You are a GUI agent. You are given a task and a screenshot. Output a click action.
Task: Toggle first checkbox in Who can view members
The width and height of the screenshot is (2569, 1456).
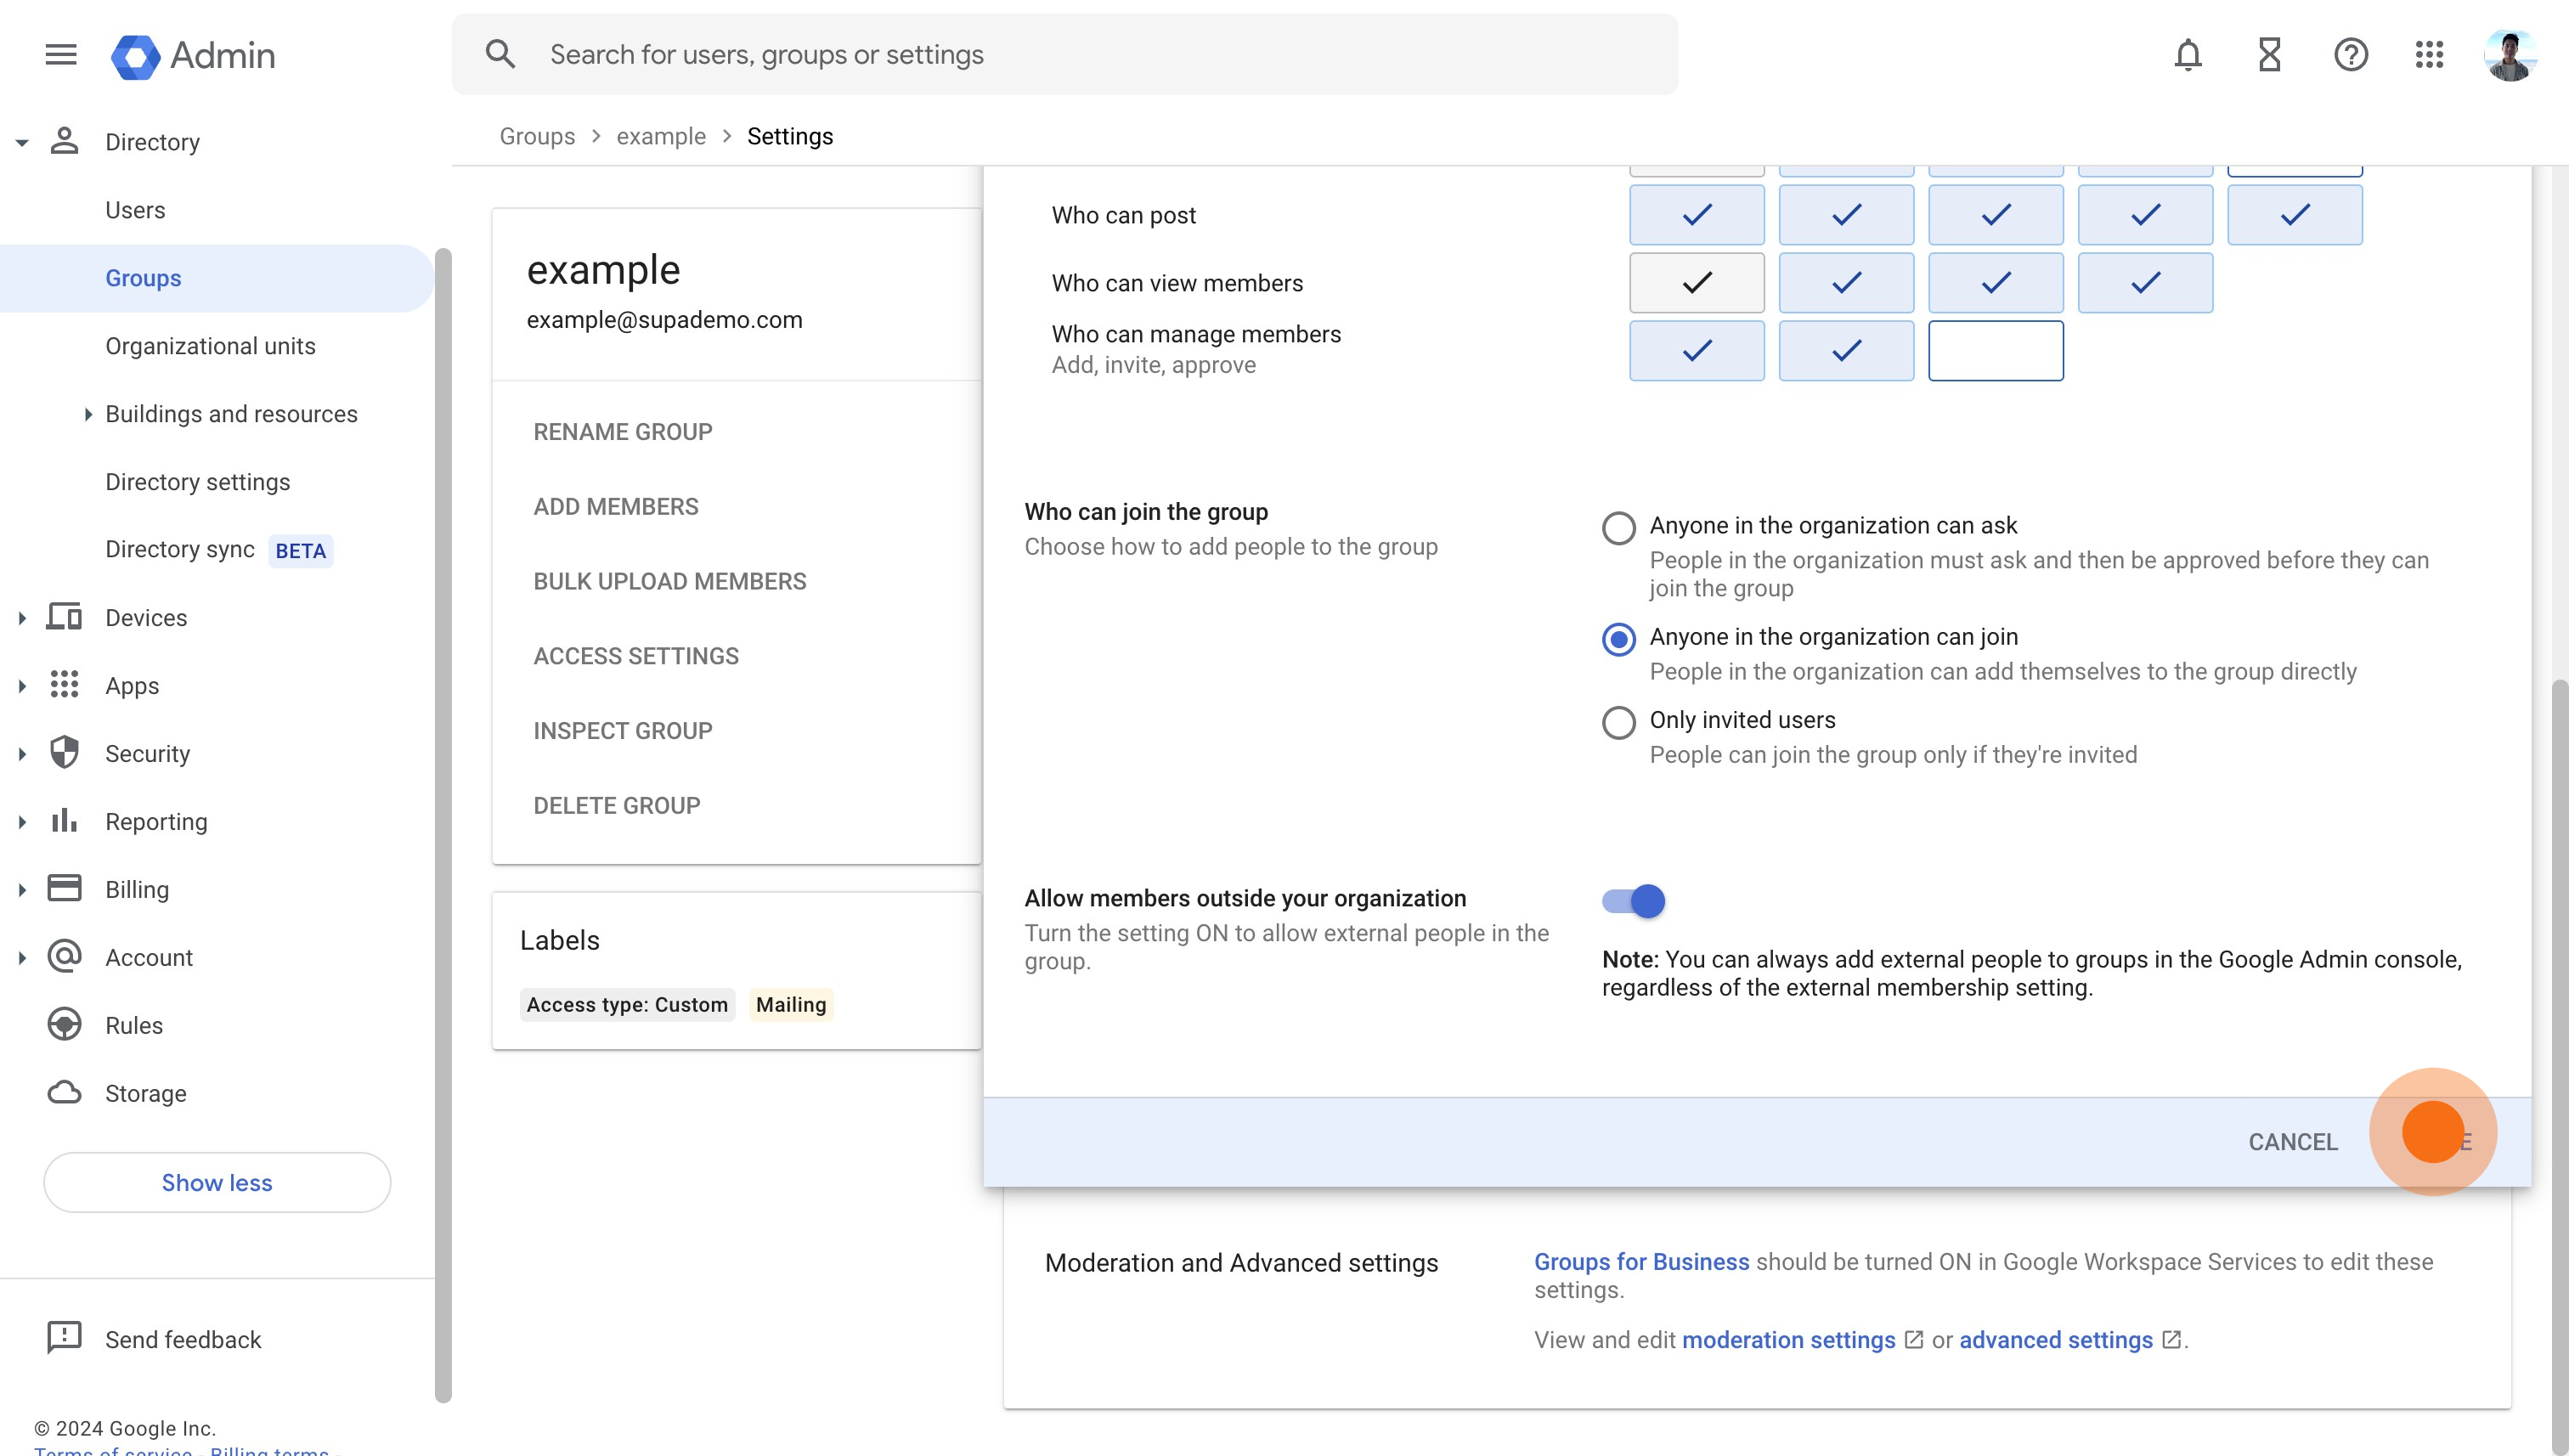[1697, 283]
